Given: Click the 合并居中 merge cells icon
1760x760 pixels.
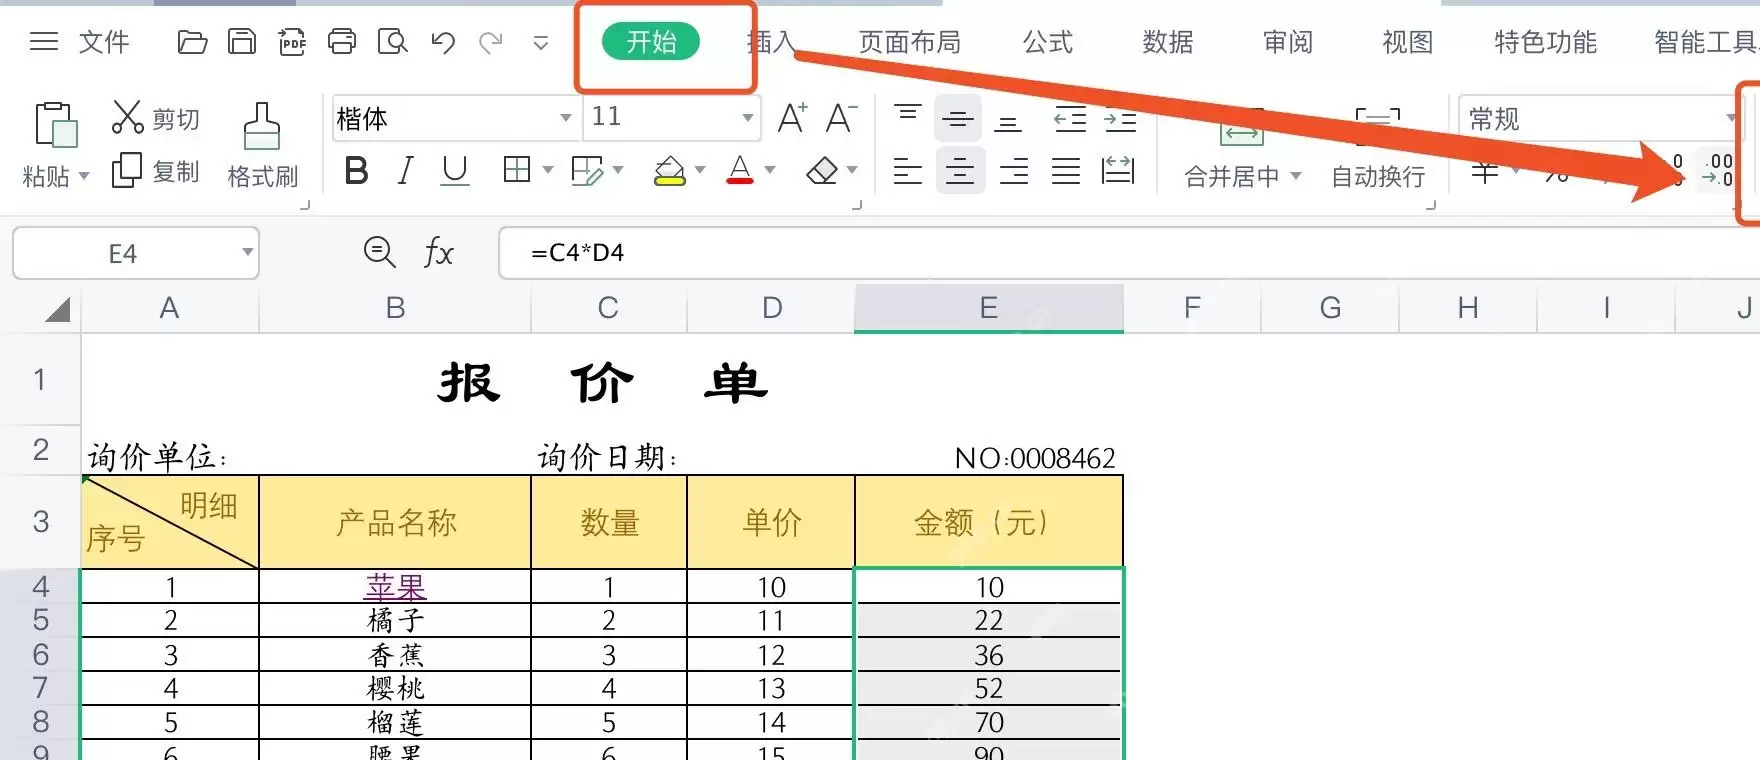Looking at the screenshot, I should coord(1241,130).
